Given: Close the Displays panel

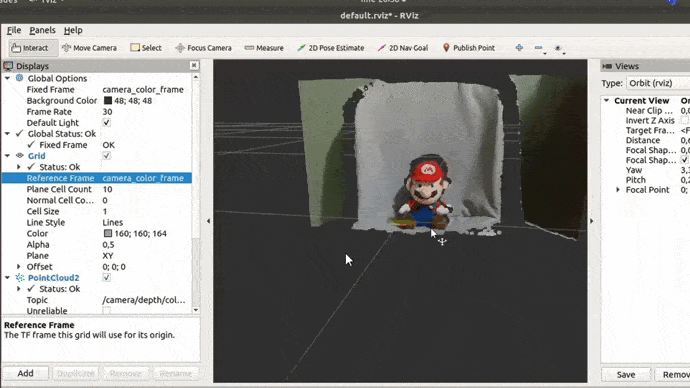Looking at the screenshot, I should [194, 66].
